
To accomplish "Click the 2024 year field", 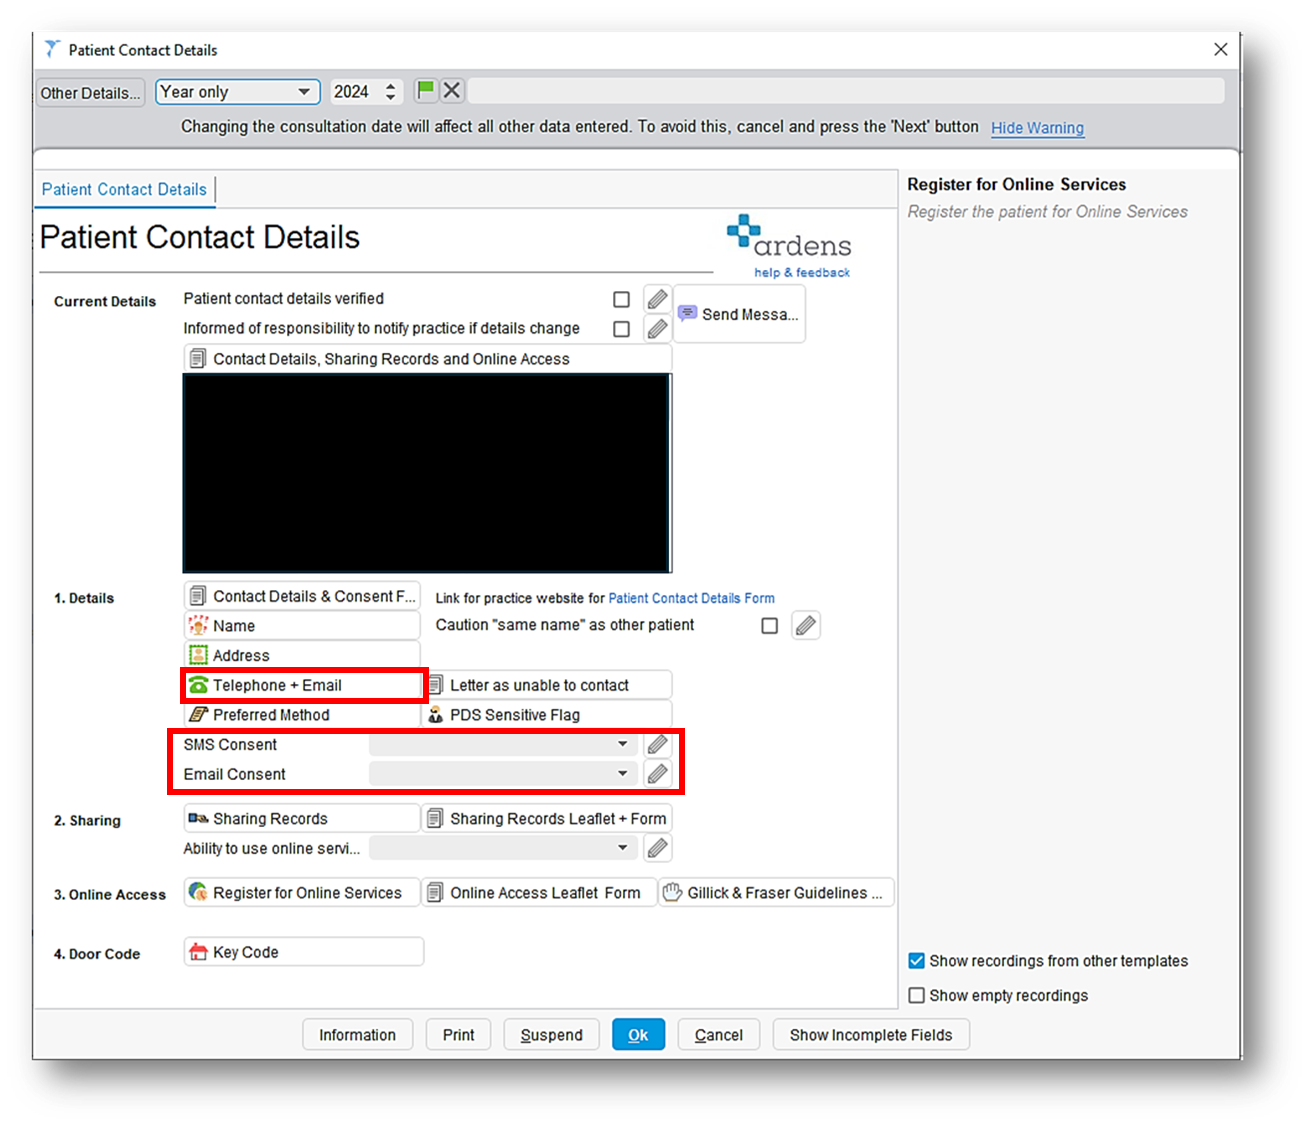I will (x=356, y=92).
